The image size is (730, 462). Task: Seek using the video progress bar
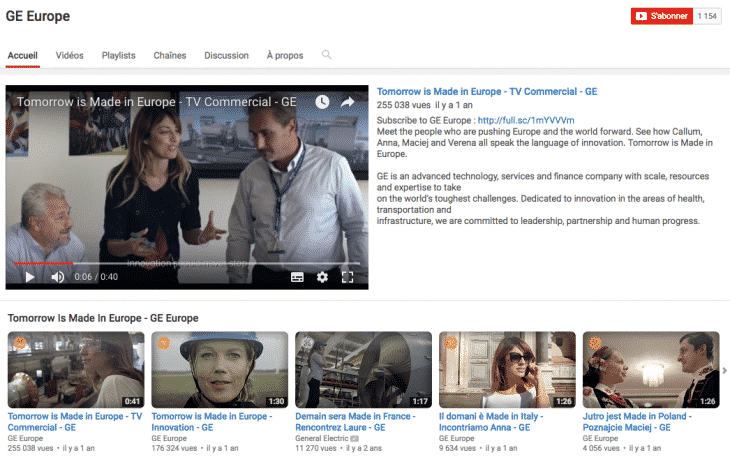pos(187,263)
